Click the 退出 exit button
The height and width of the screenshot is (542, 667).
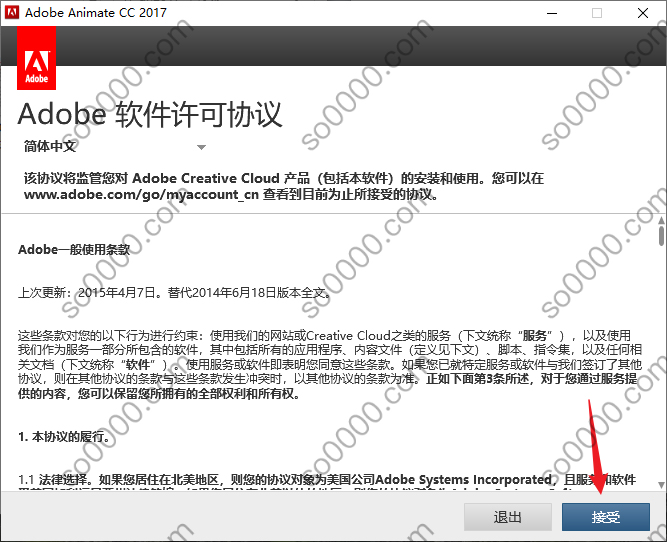(508, 517)
